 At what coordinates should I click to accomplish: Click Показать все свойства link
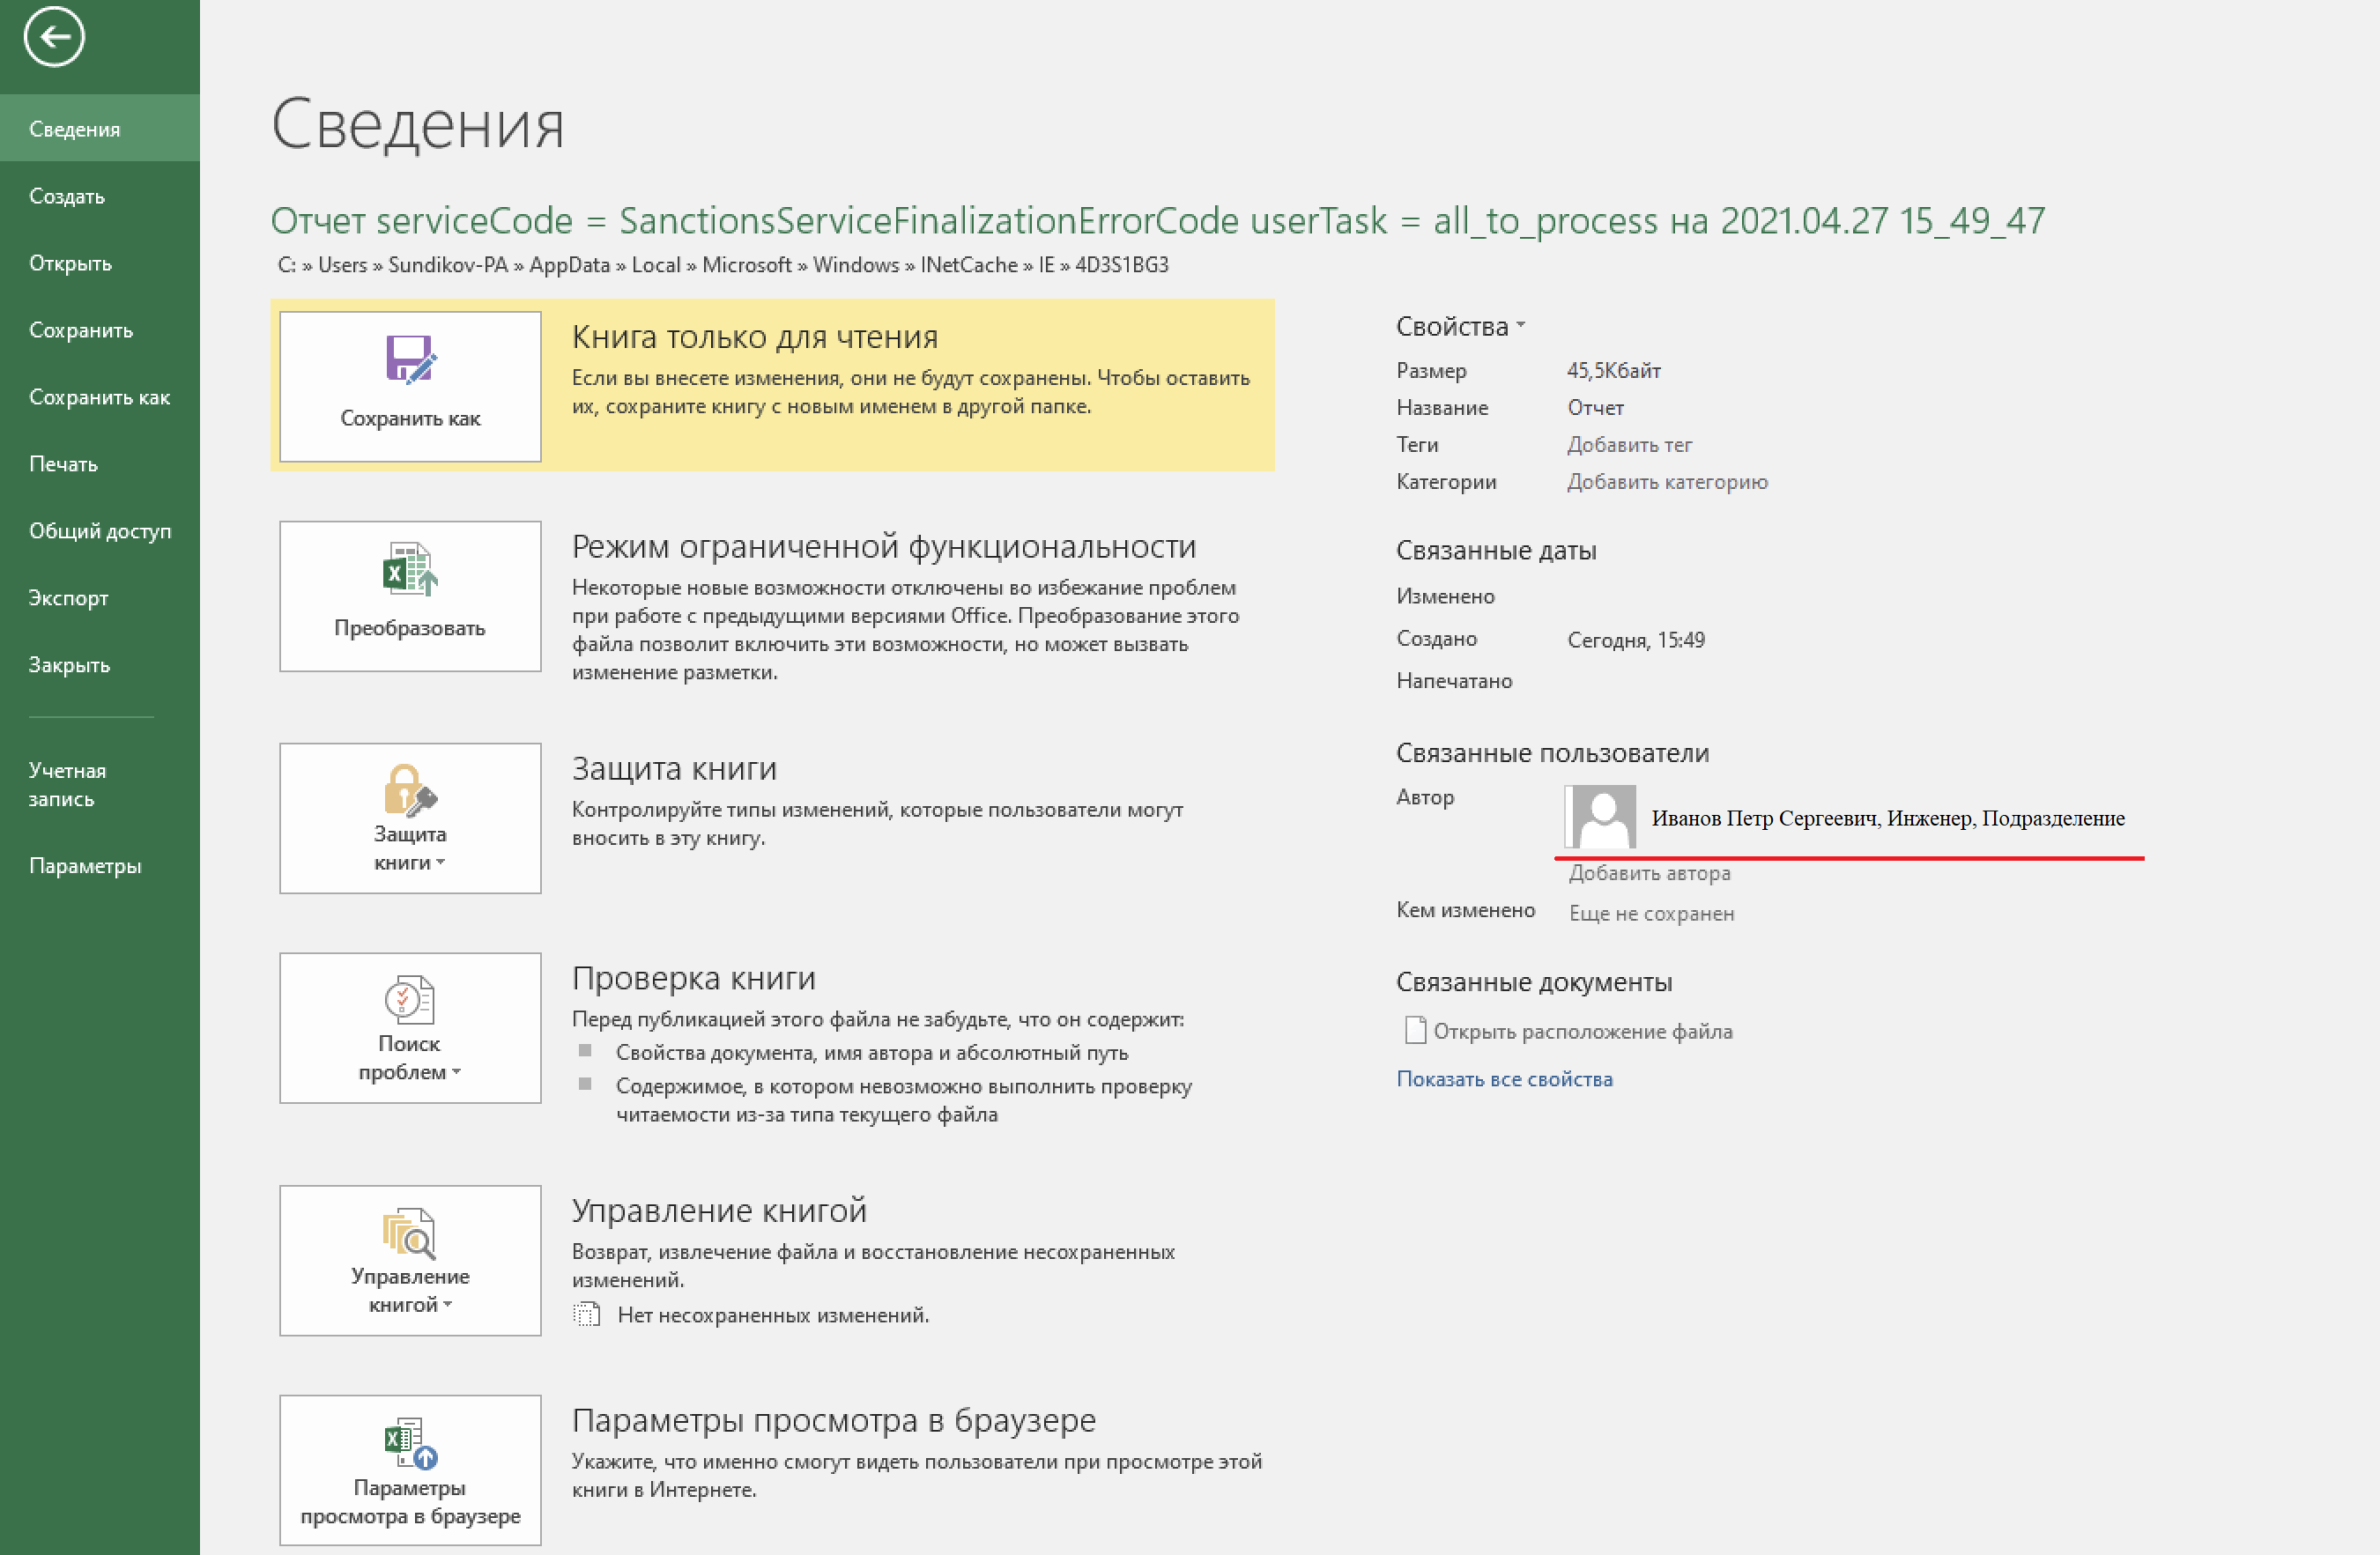point(1504,1079)
